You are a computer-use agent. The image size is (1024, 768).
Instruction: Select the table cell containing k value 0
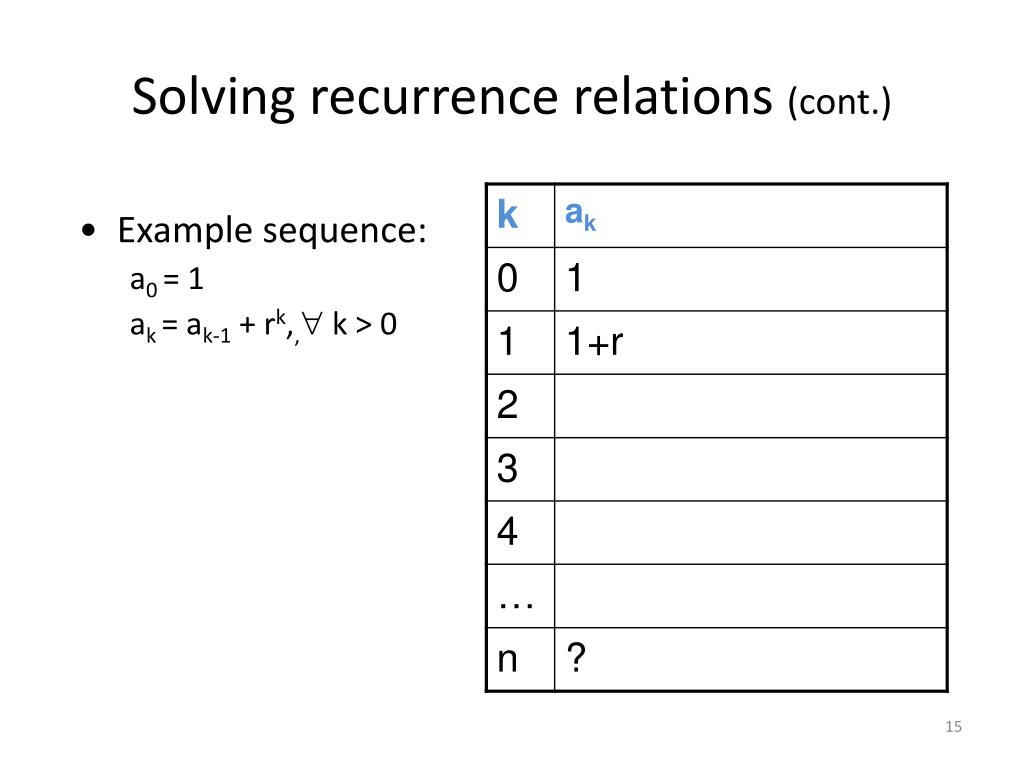point(520,279)
